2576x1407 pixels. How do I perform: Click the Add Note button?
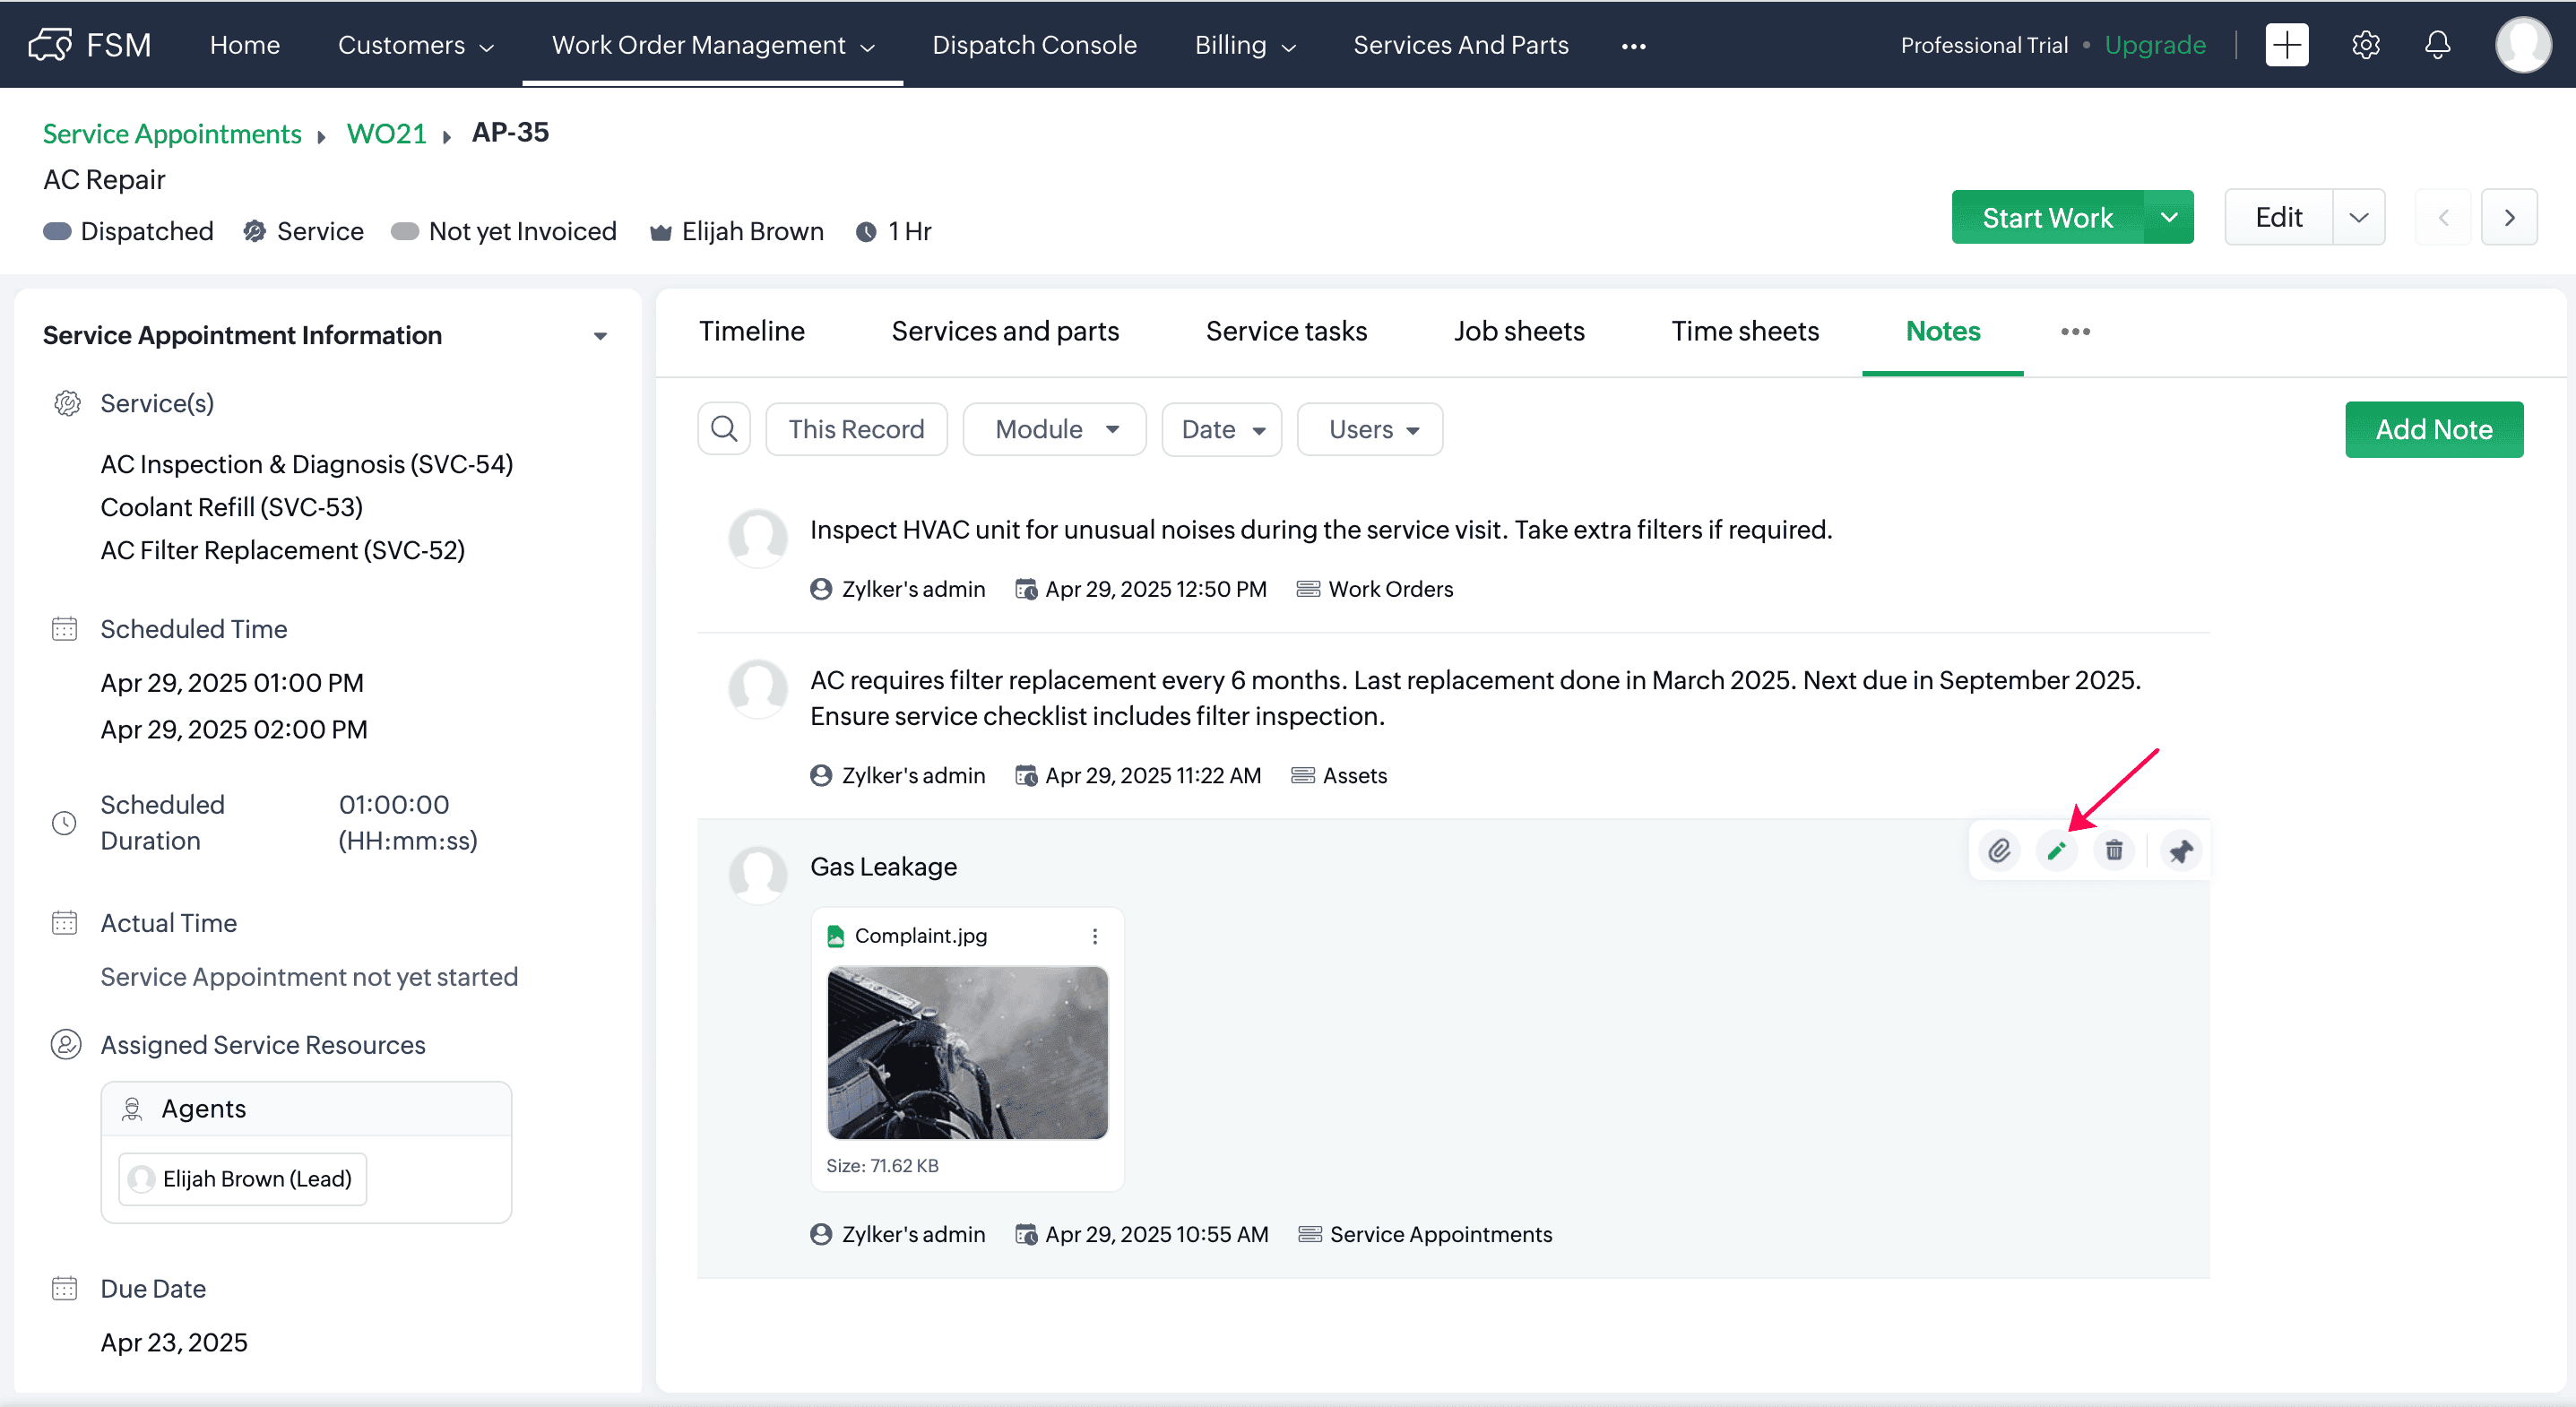(x=2433, y=429)
